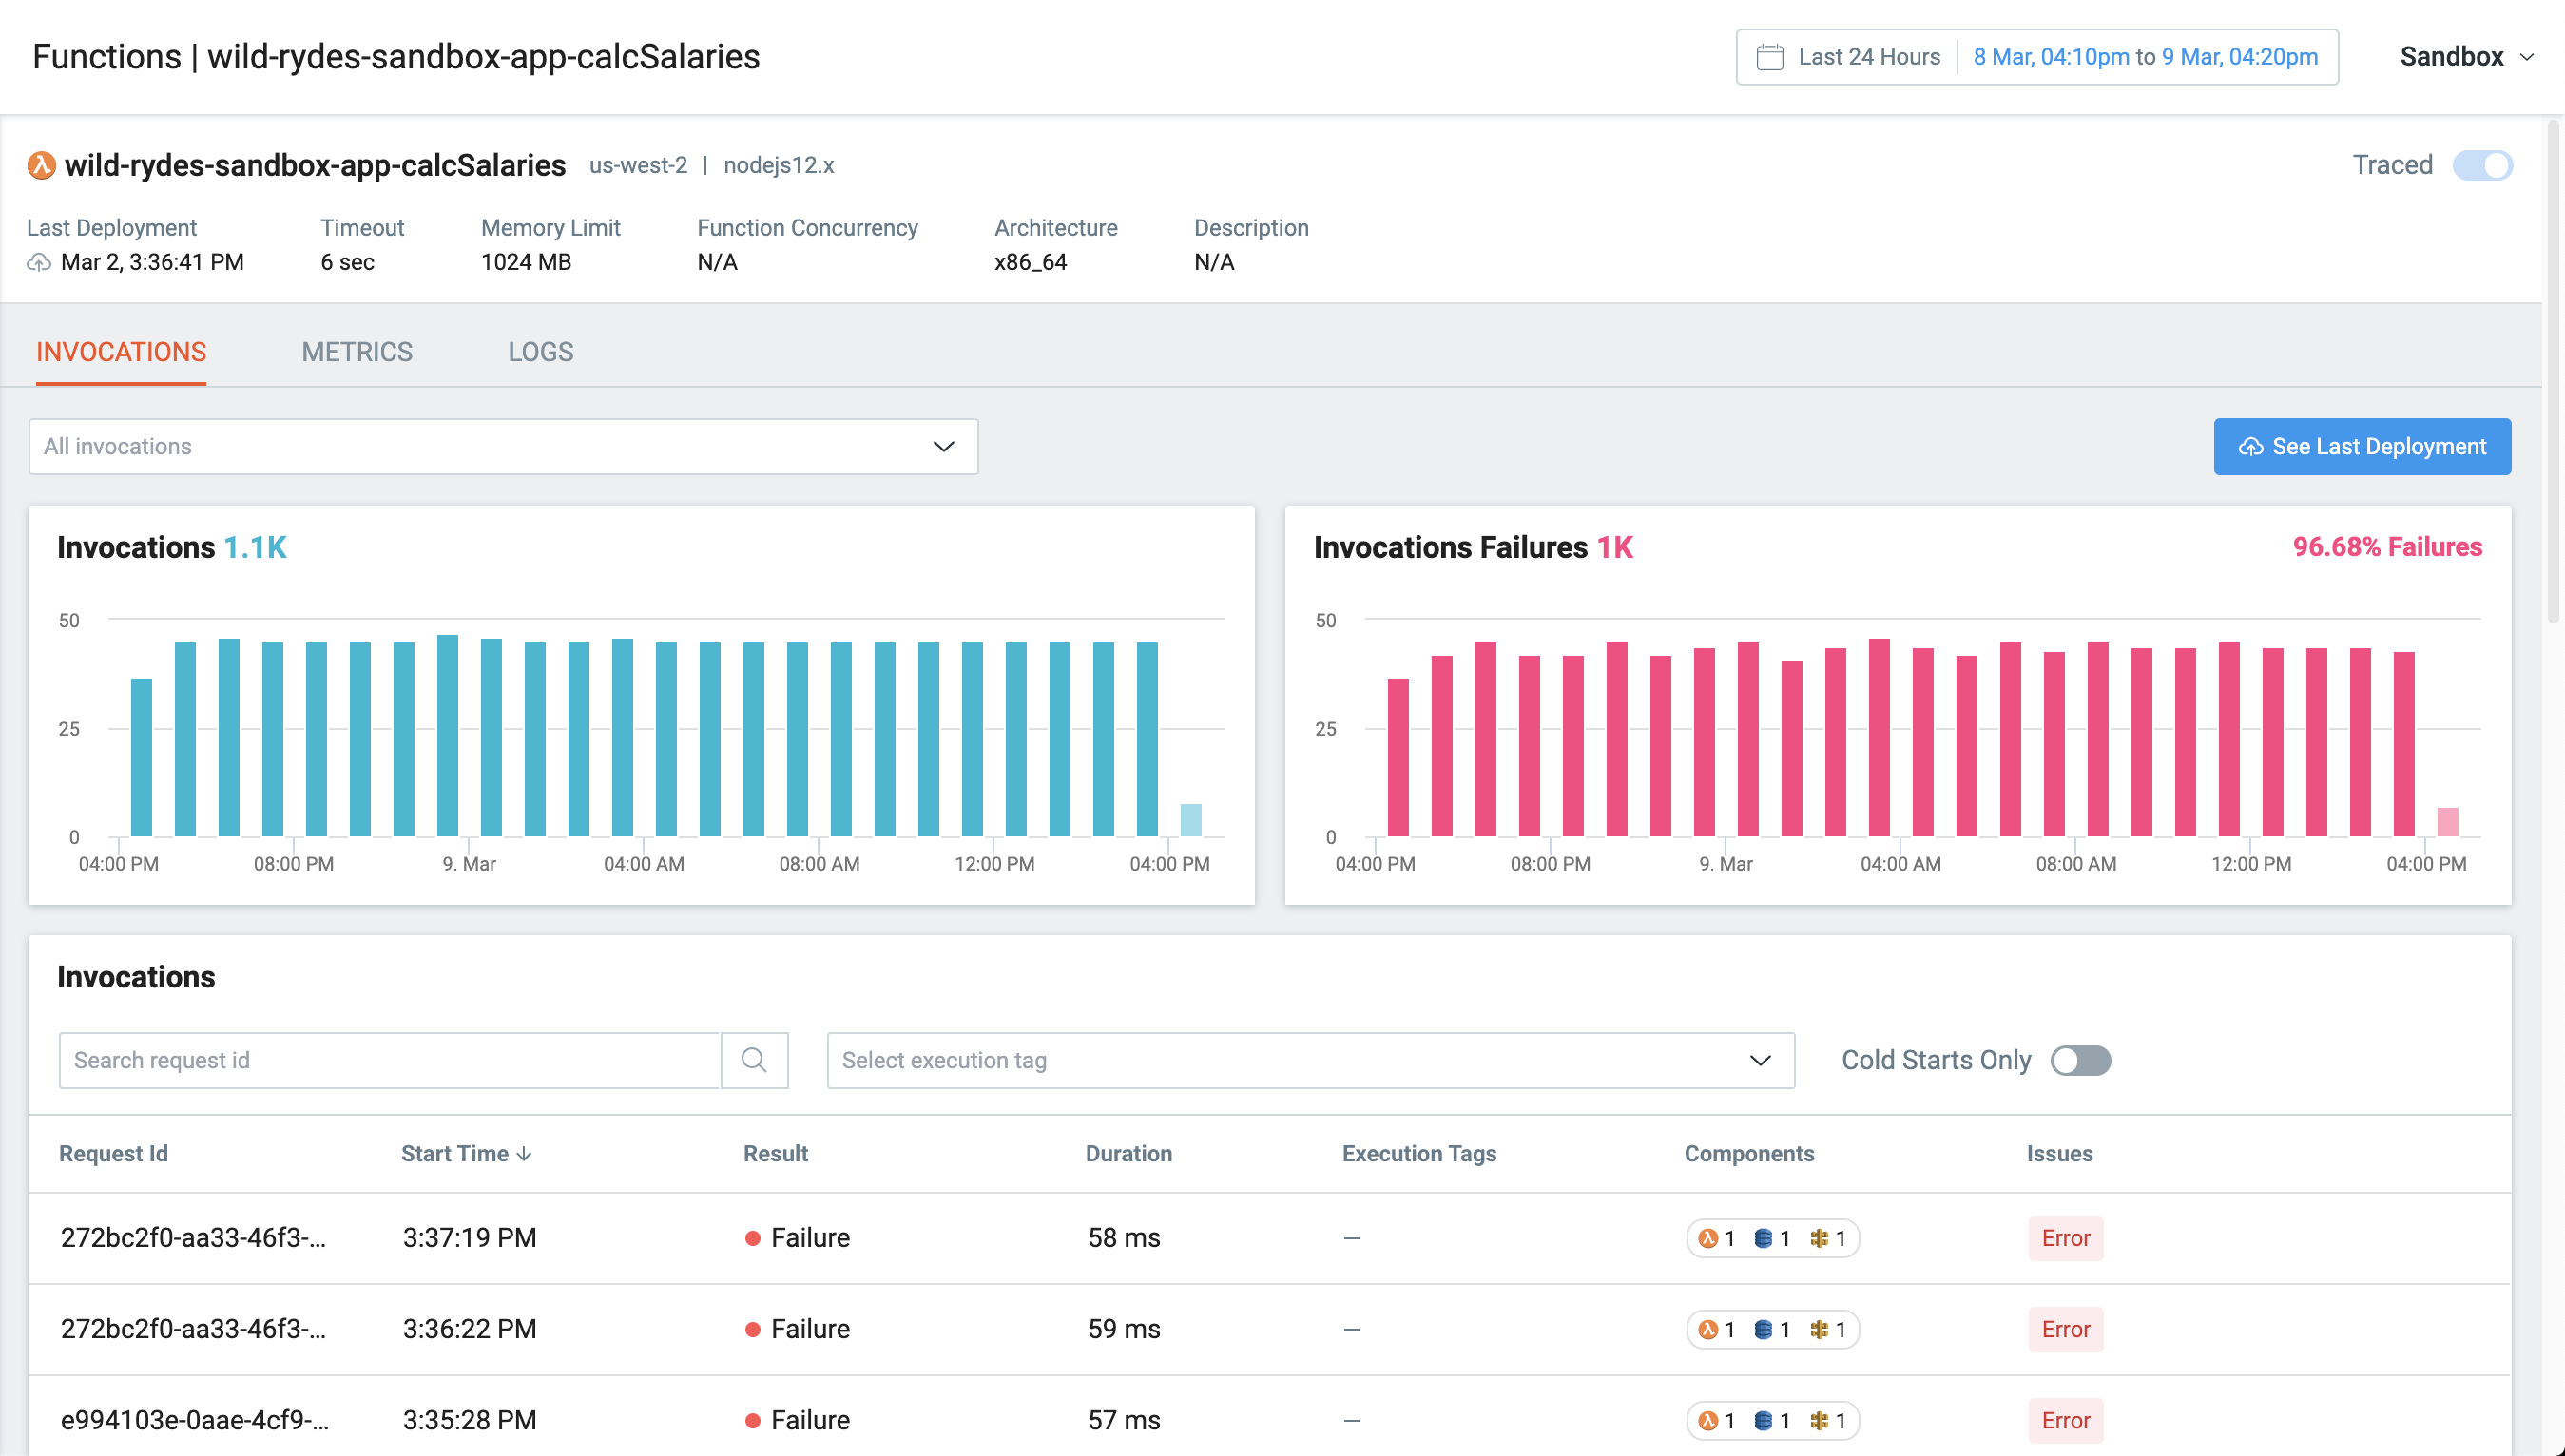Click the search magnifier in the invocations panel

[x=754, y=1060]
